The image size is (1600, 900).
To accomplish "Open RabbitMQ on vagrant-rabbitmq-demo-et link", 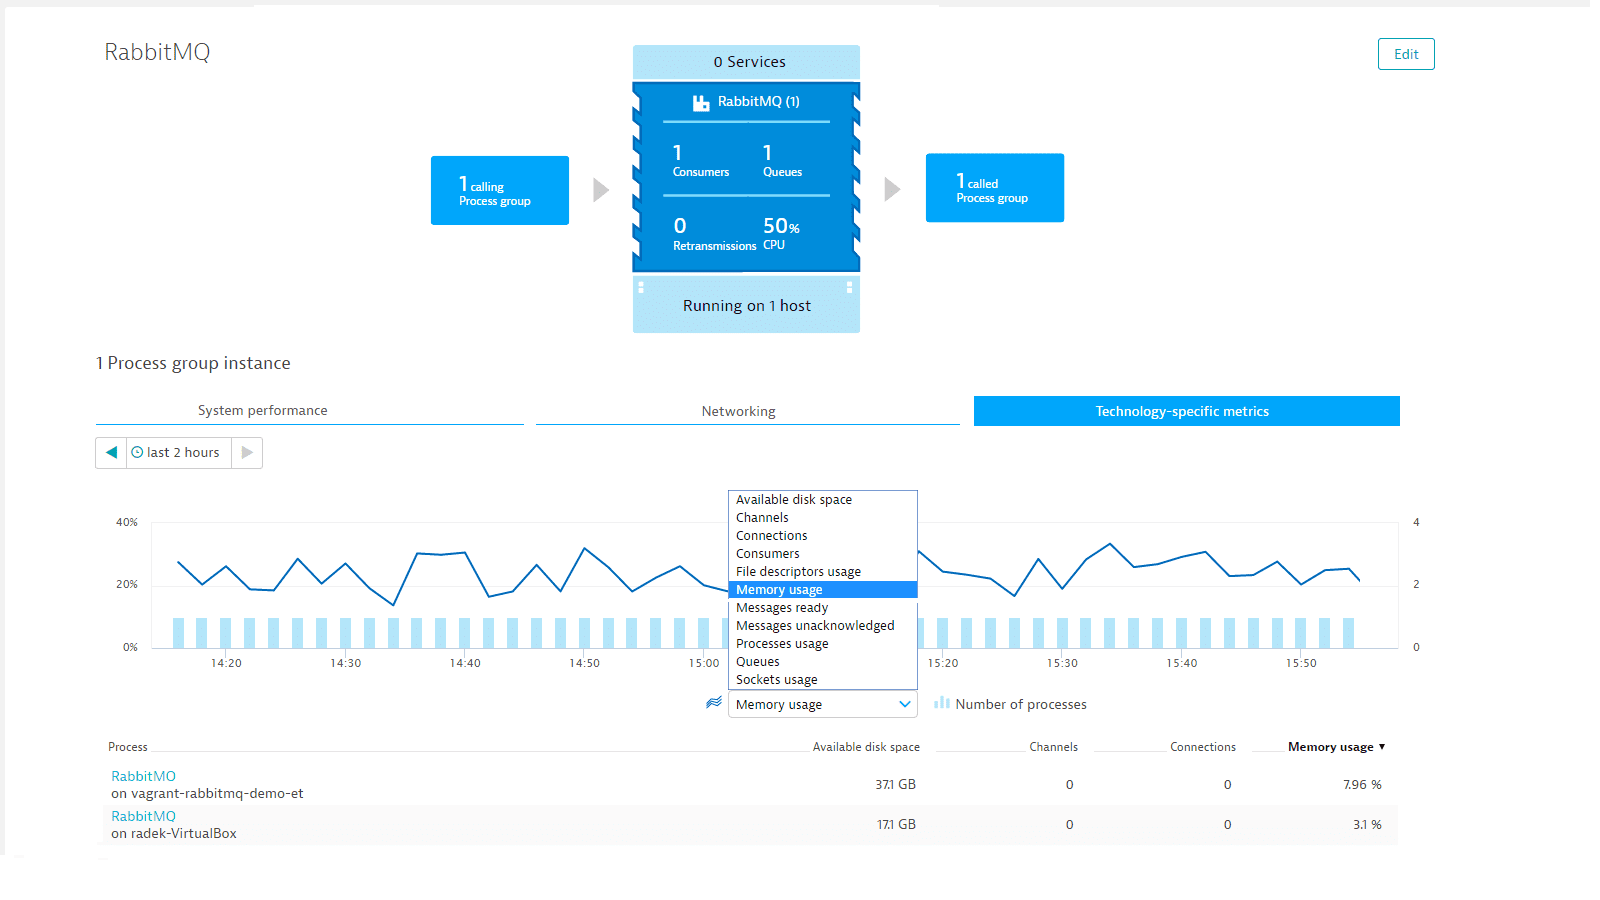I will tap(143, 776).
